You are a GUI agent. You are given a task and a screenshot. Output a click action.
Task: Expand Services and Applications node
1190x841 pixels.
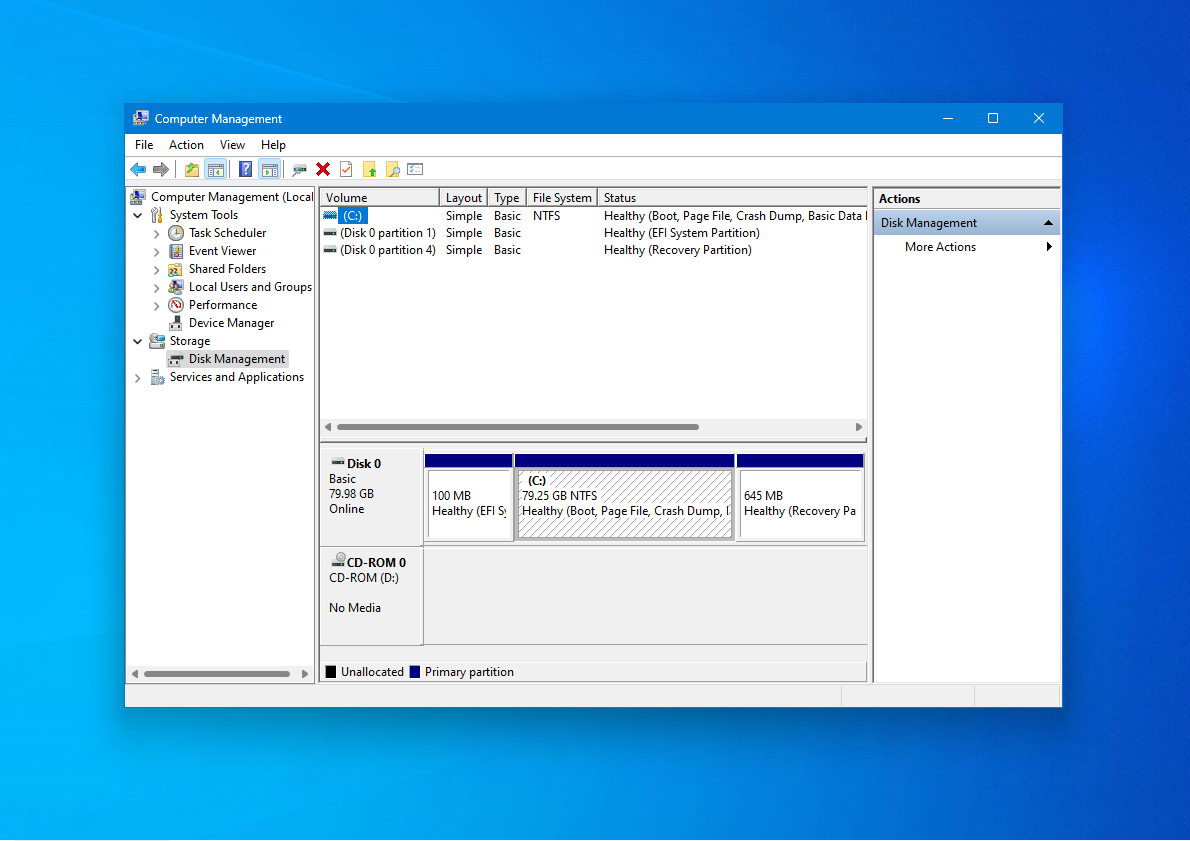point(138,378)
